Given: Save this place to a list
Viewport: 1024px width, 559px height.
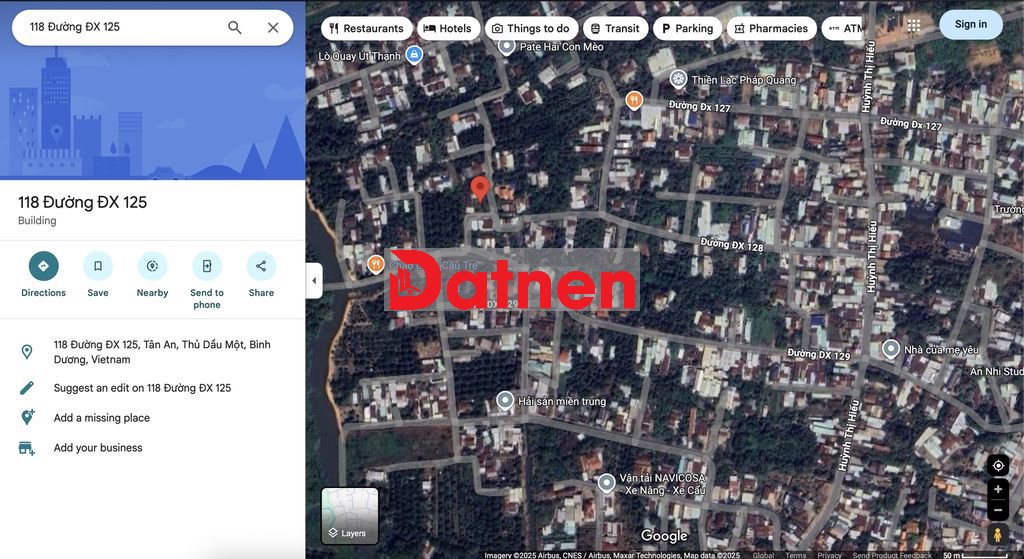Looking at the screenshot, I should click(x=98, y=266).
